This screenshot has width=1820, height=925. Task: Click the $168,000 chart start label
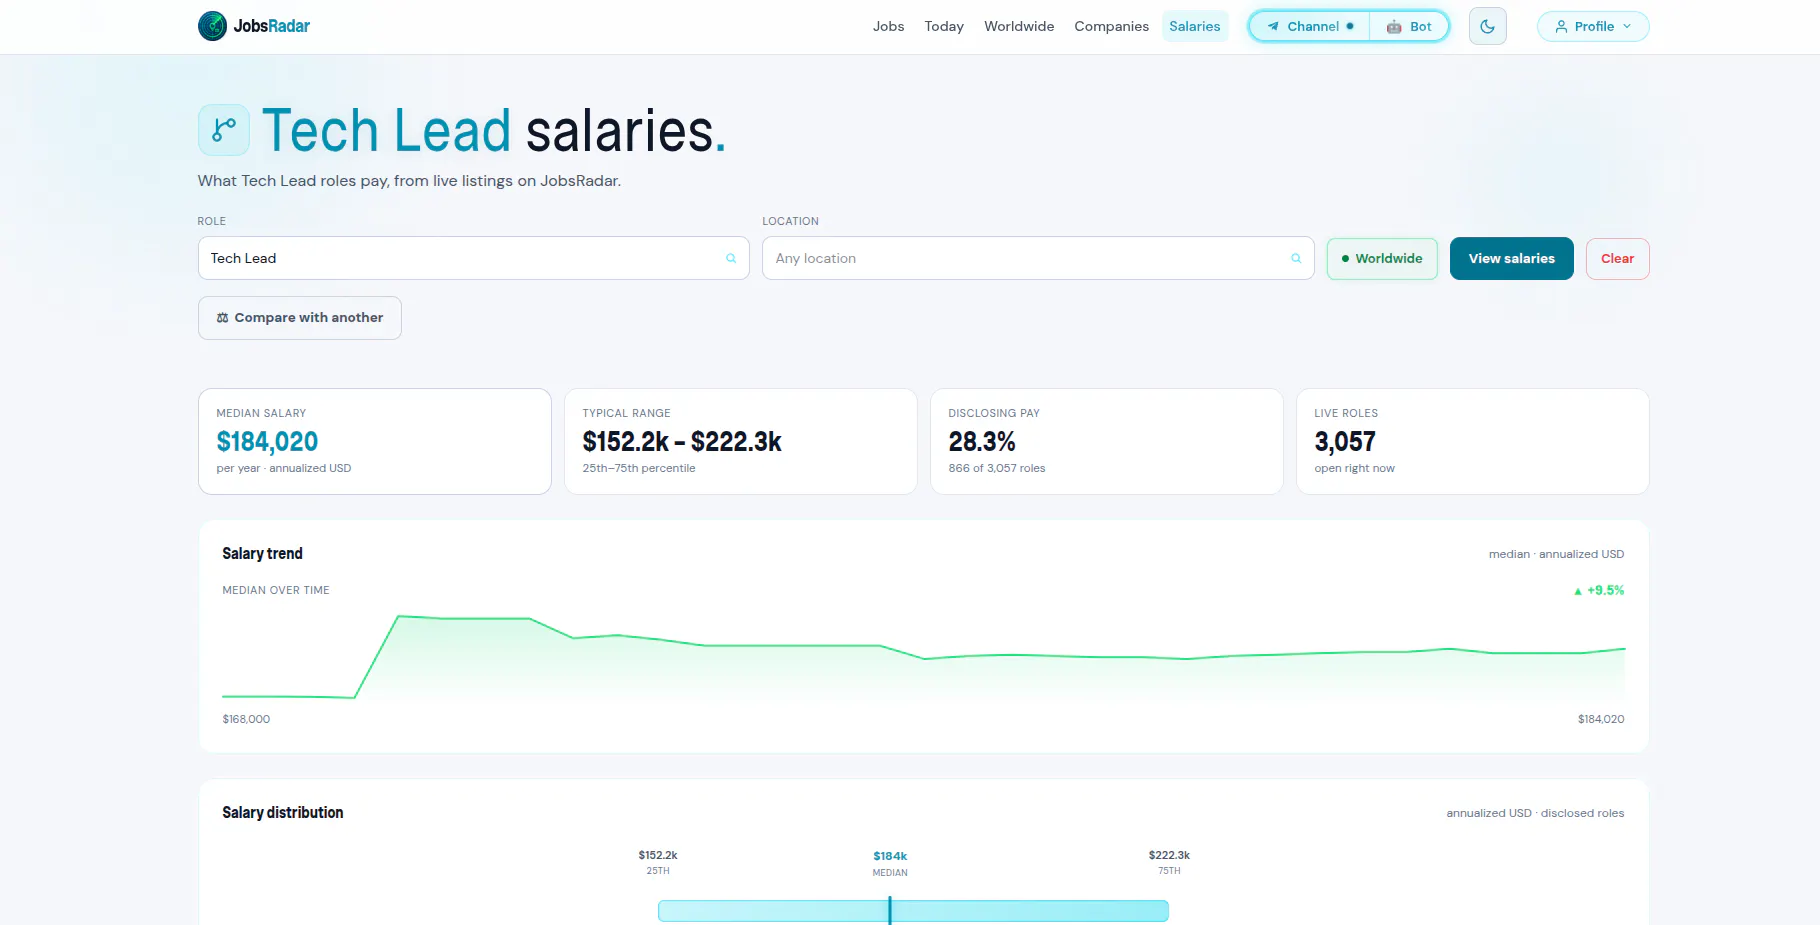[246, 719]
